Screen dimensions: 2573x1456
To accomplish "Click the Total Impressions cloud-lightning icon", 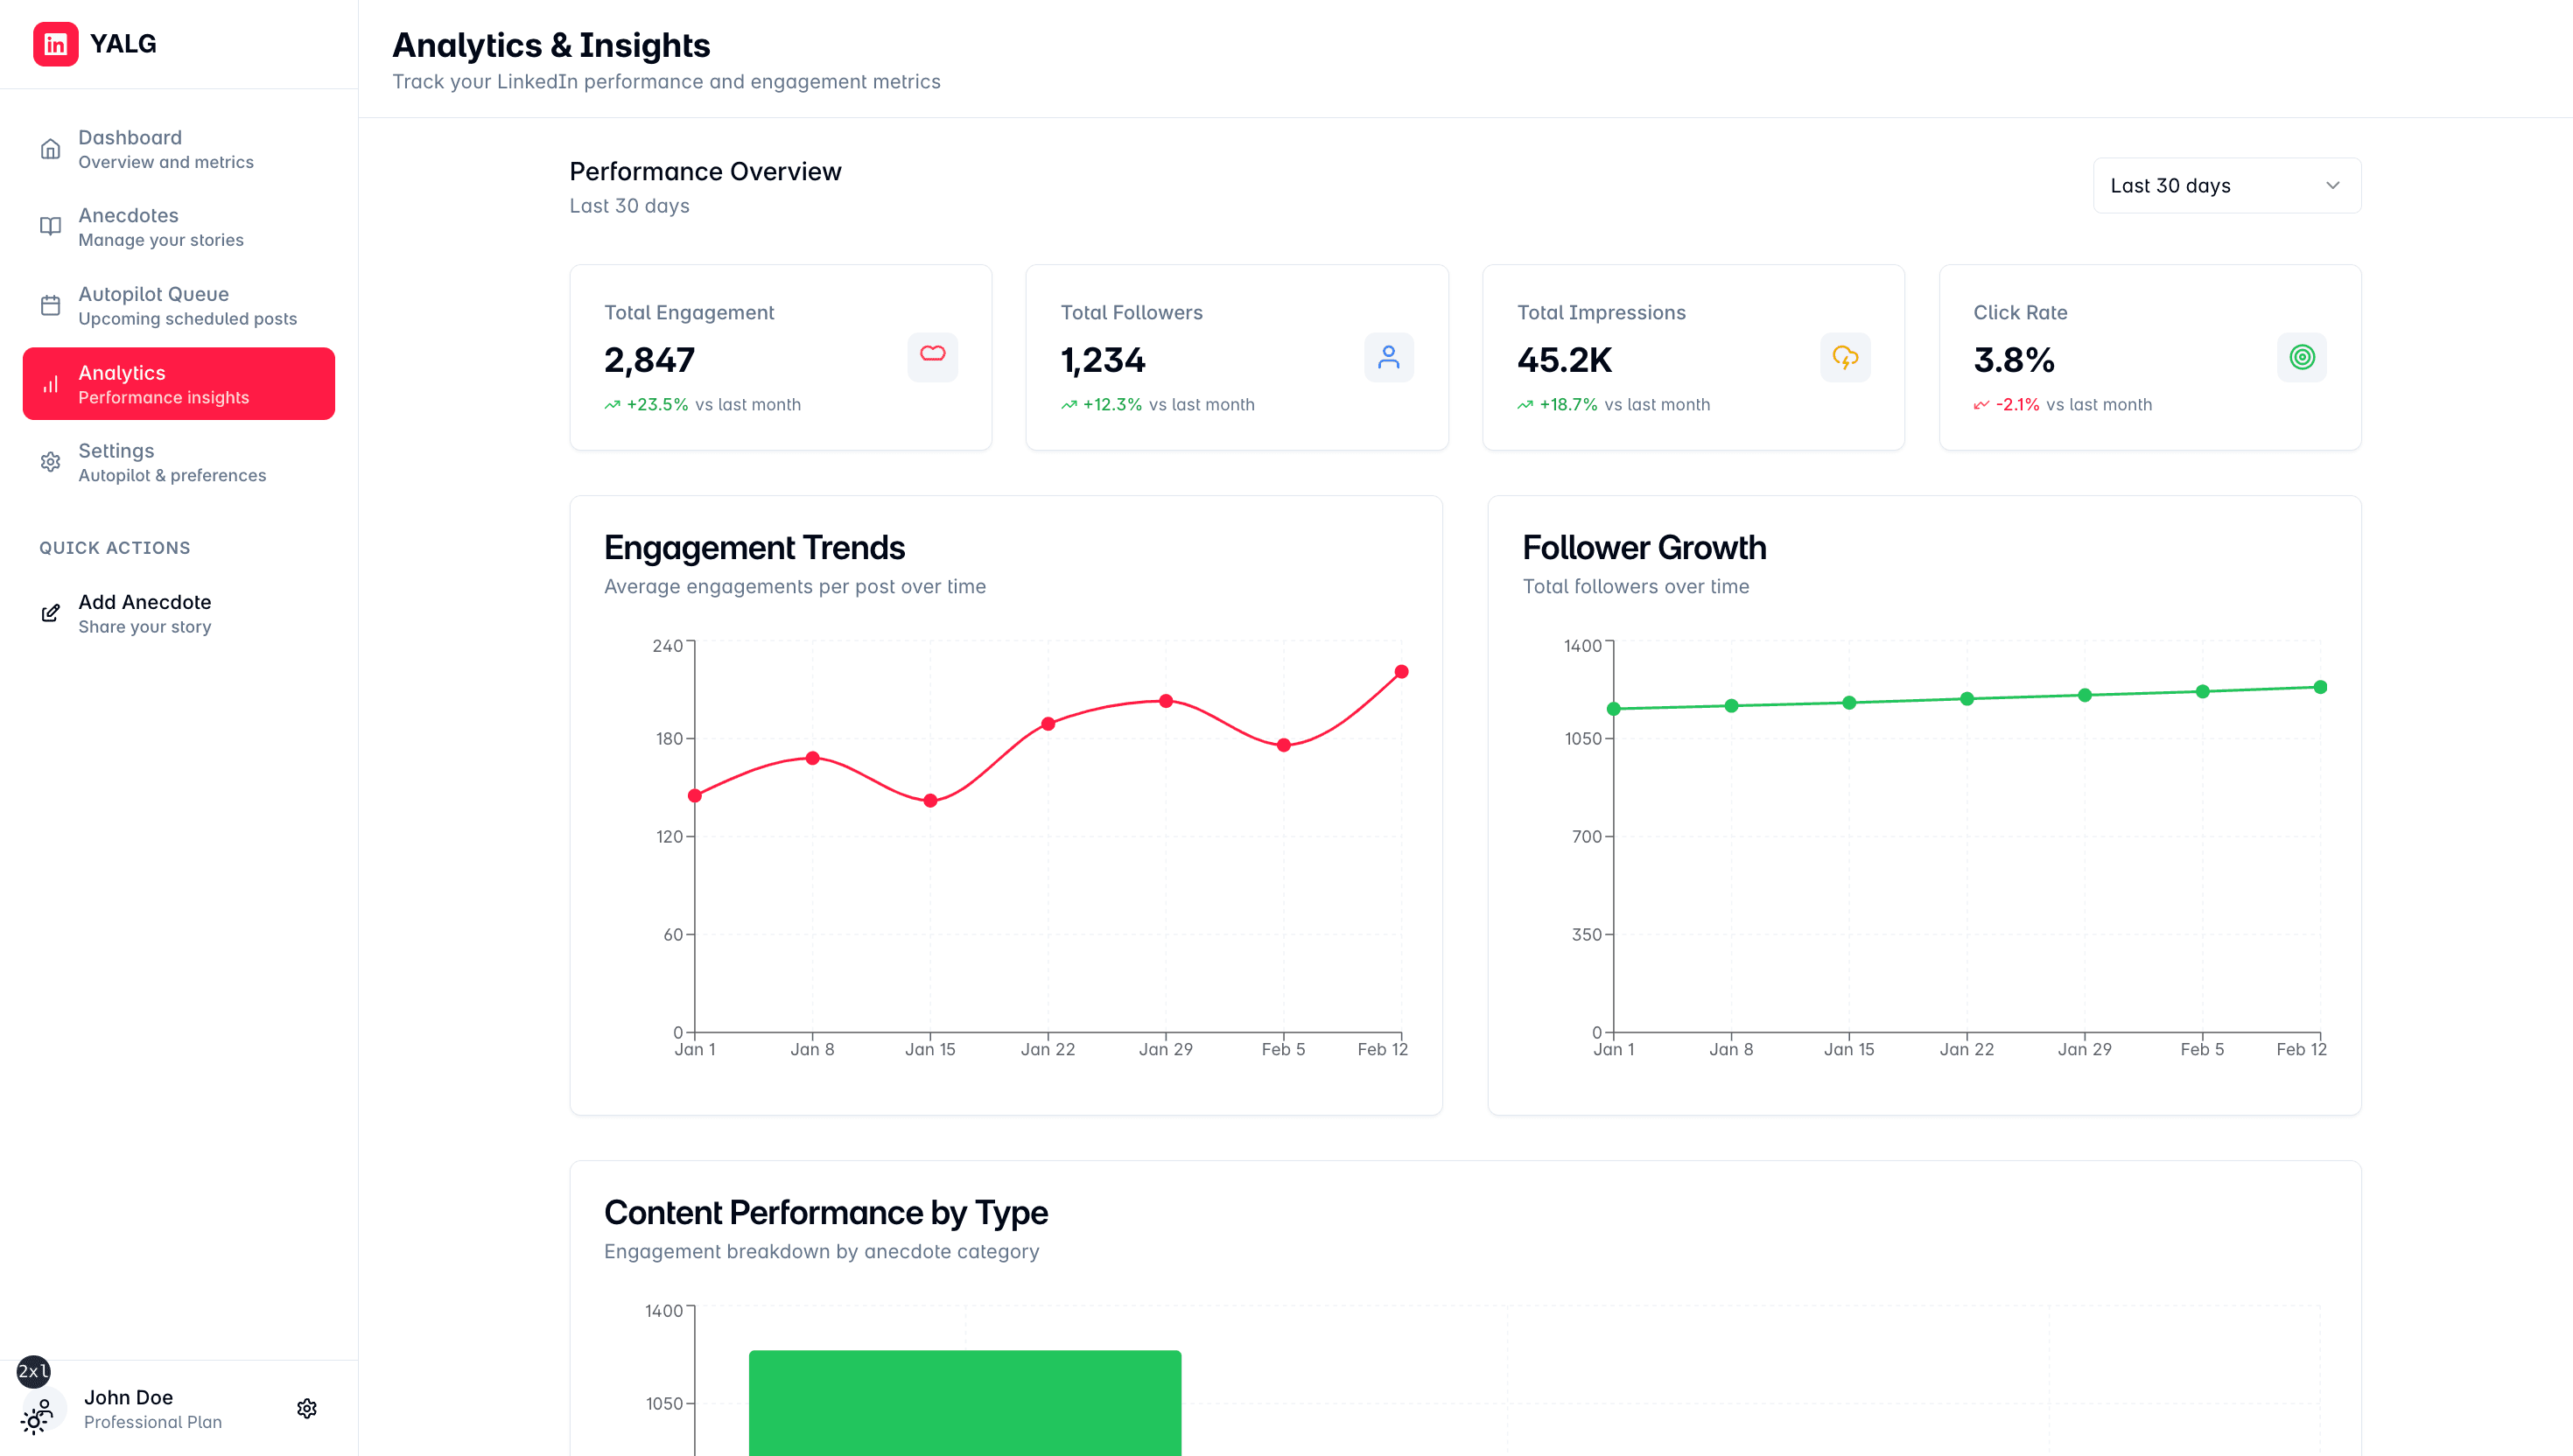I will pyautogui.click(x=1845, y=357).
